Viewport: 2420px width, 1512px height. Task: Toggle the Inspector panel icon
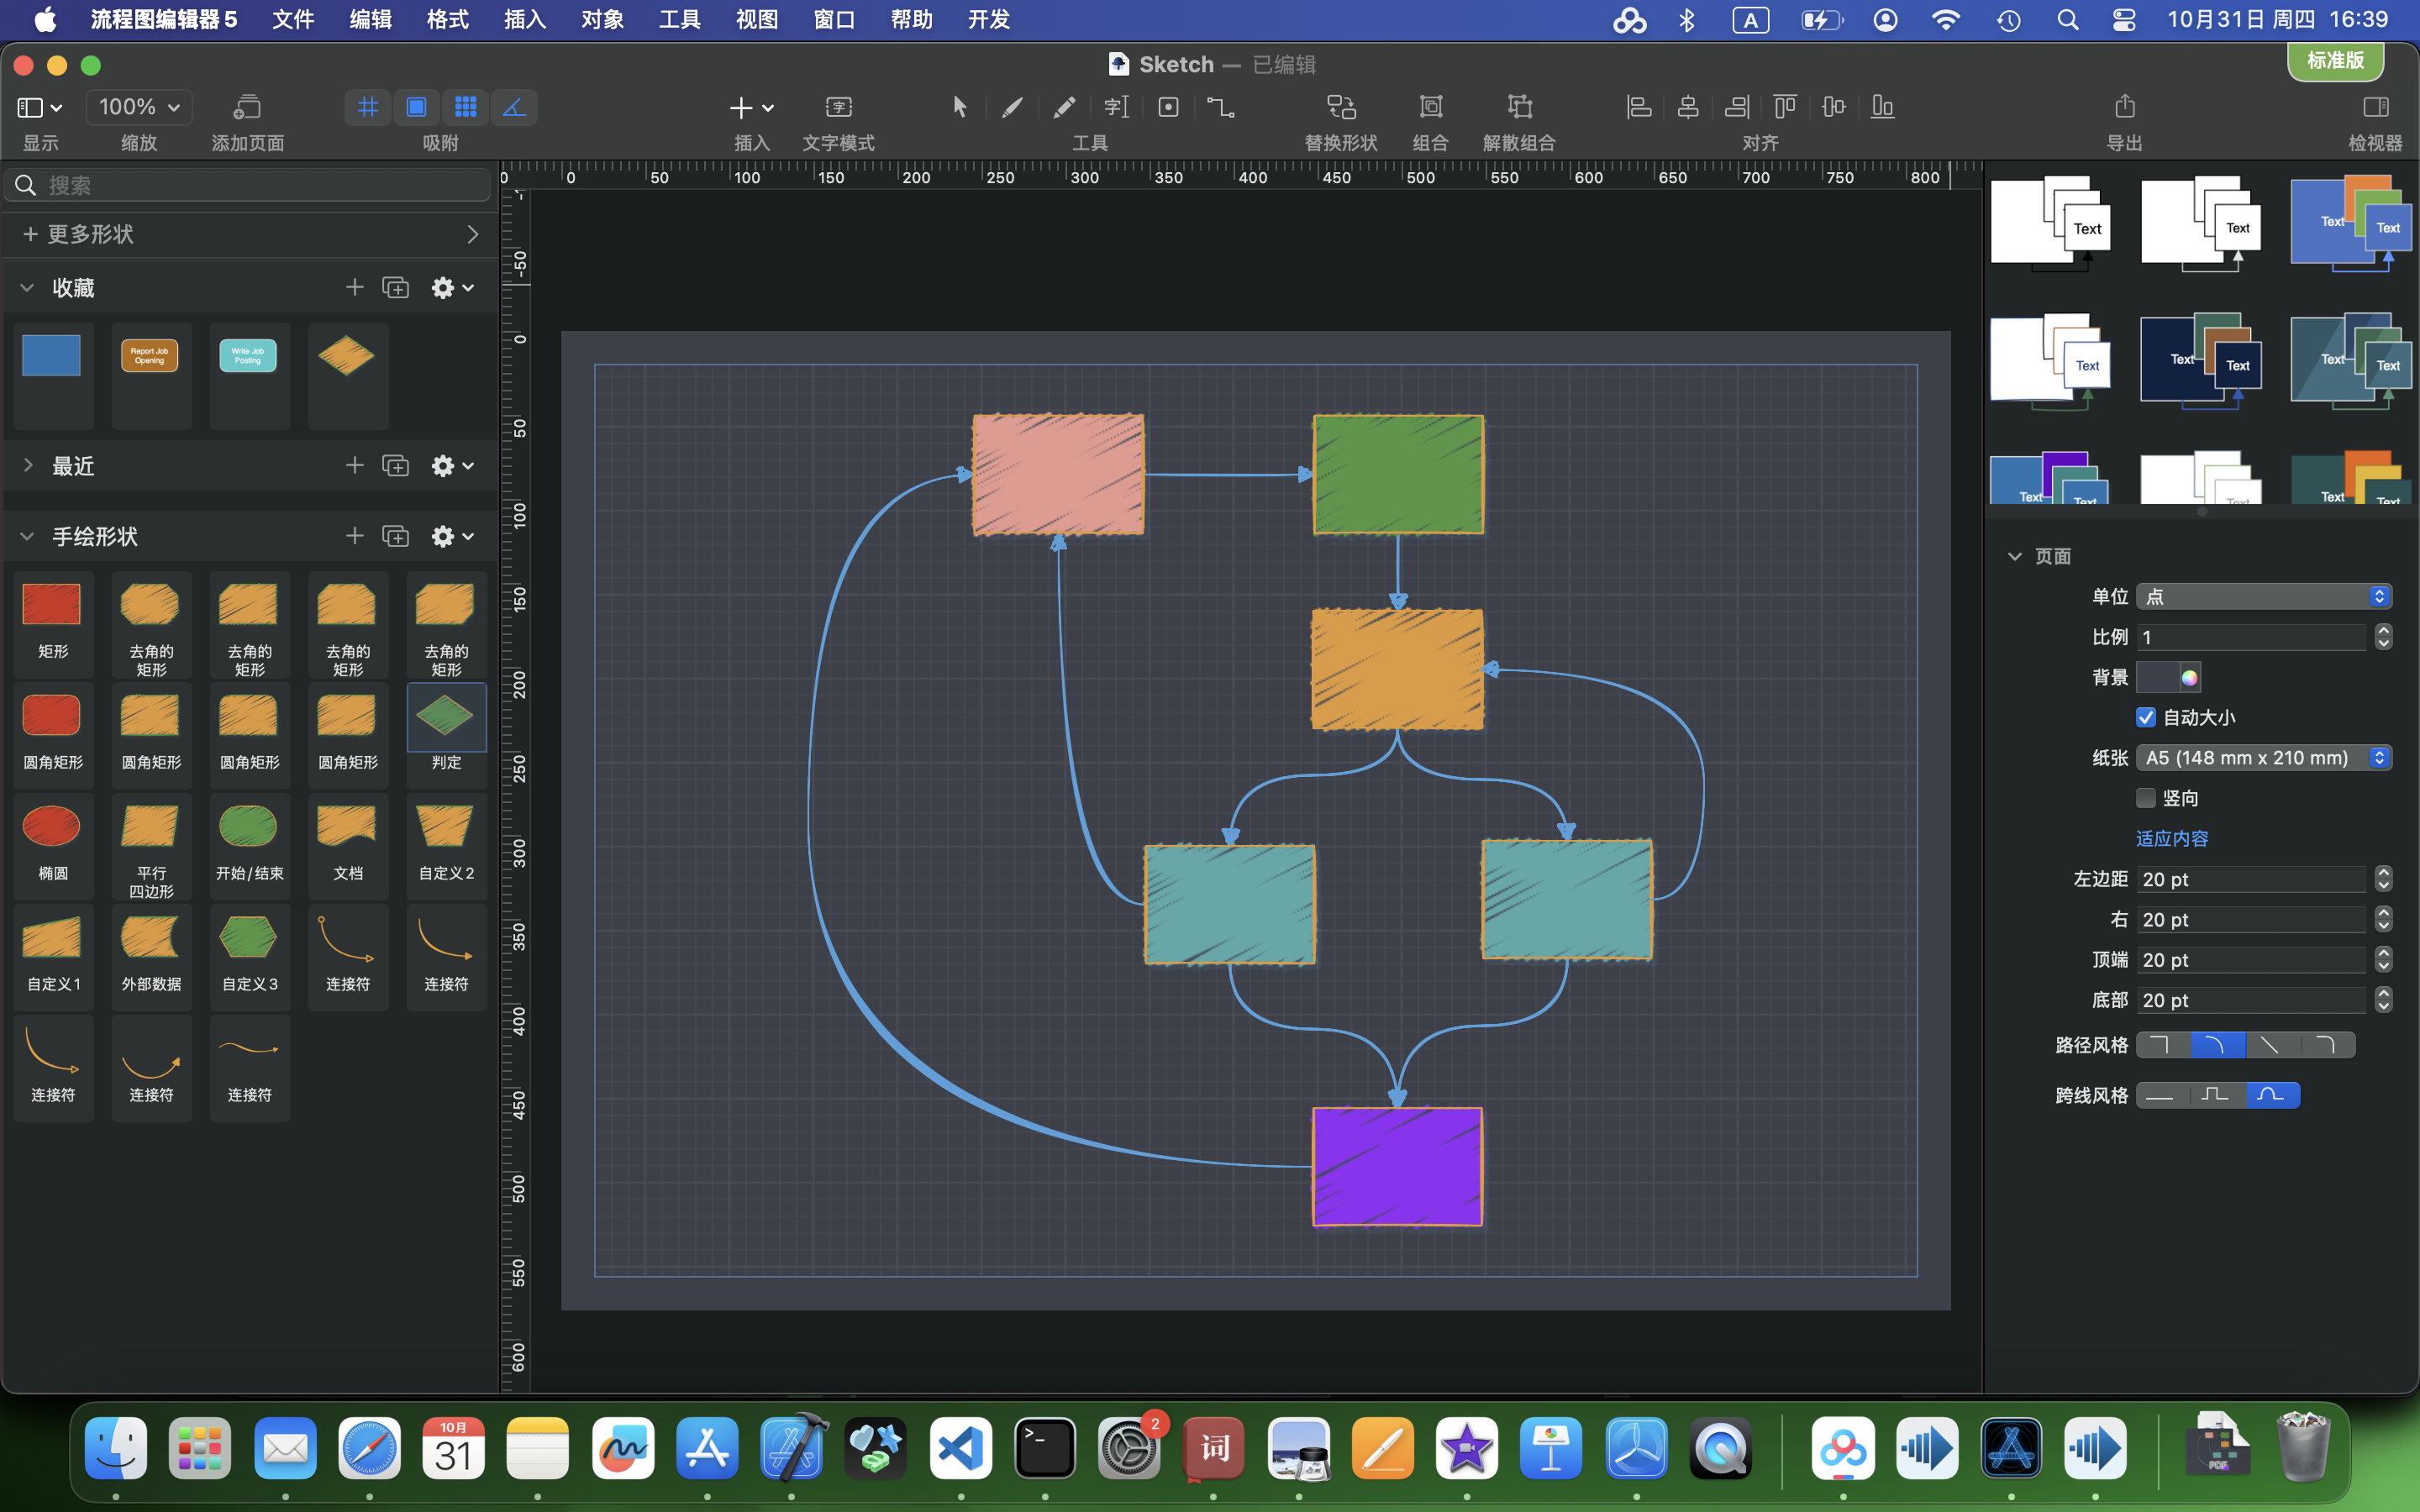pyautogui.click(x=2376, y=107)
